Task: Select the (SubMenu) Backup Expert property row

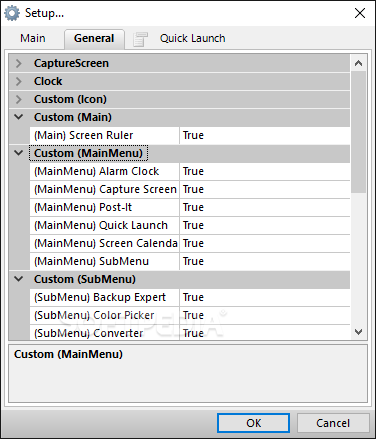Action: [190, 297]
